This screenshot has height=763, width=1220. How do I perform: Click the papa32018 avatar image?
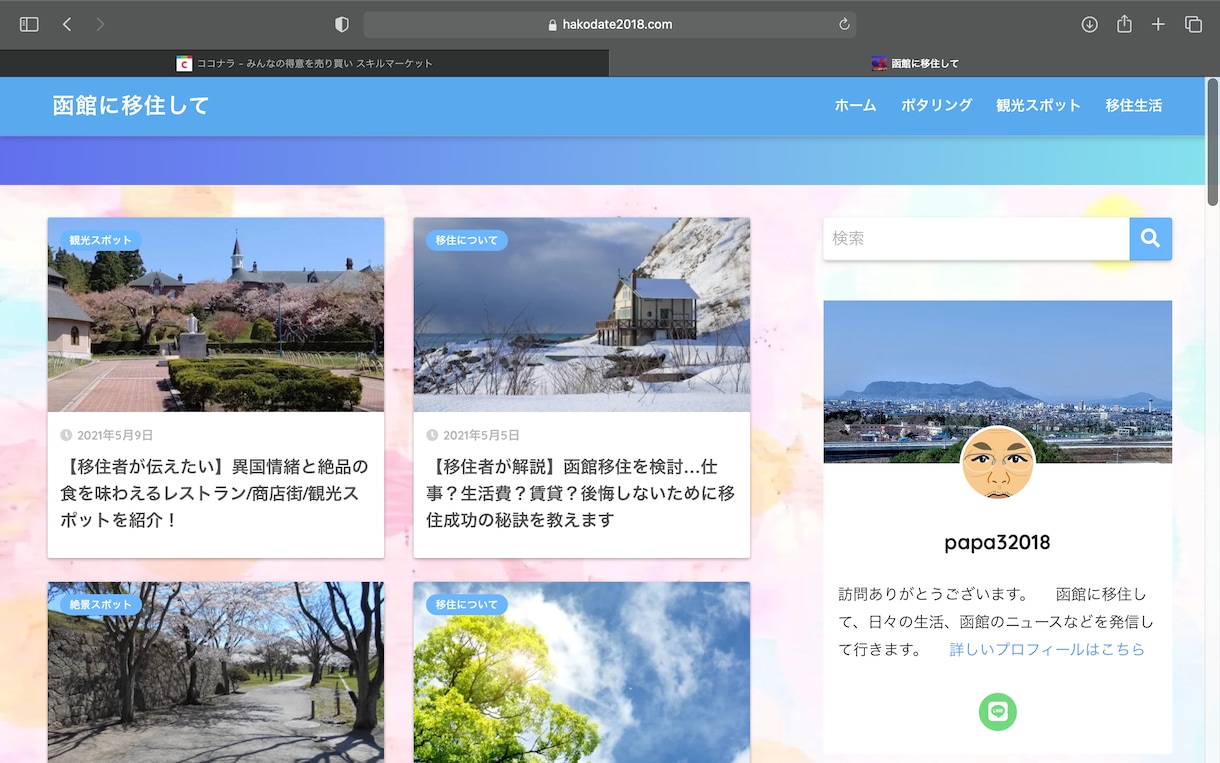point(997,463)
